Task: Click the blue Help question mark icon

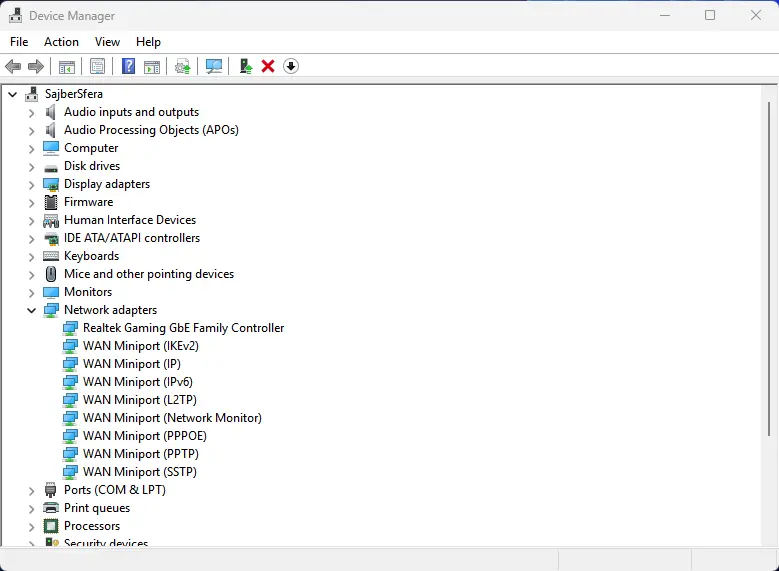Action: point(128,66)
